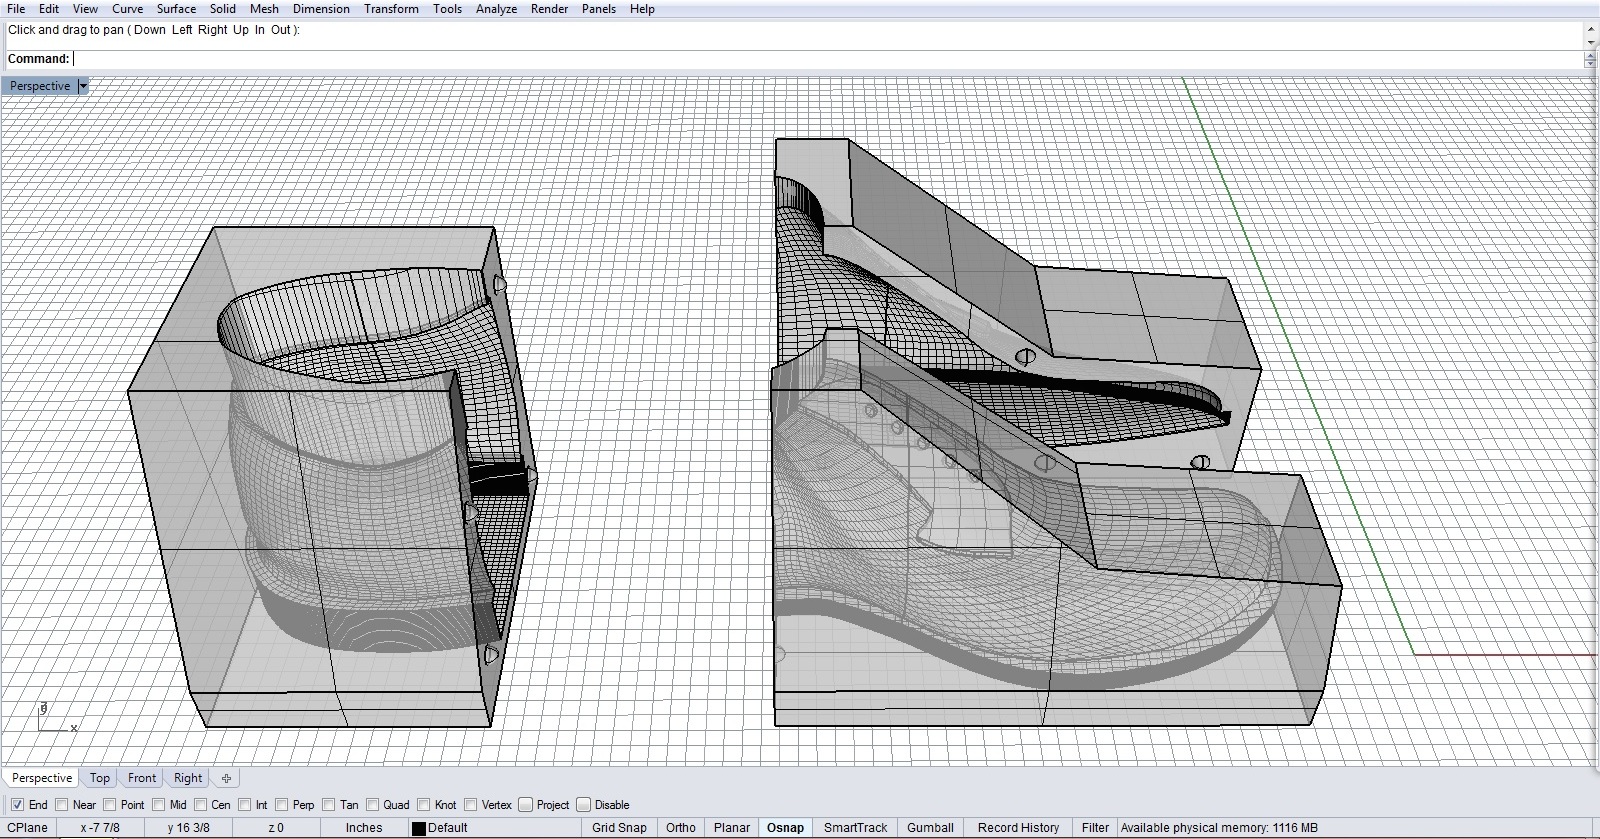Toggle SmartTrack in status bar
This screenshot has width=1600, height=839.
(x=855, y=828)
